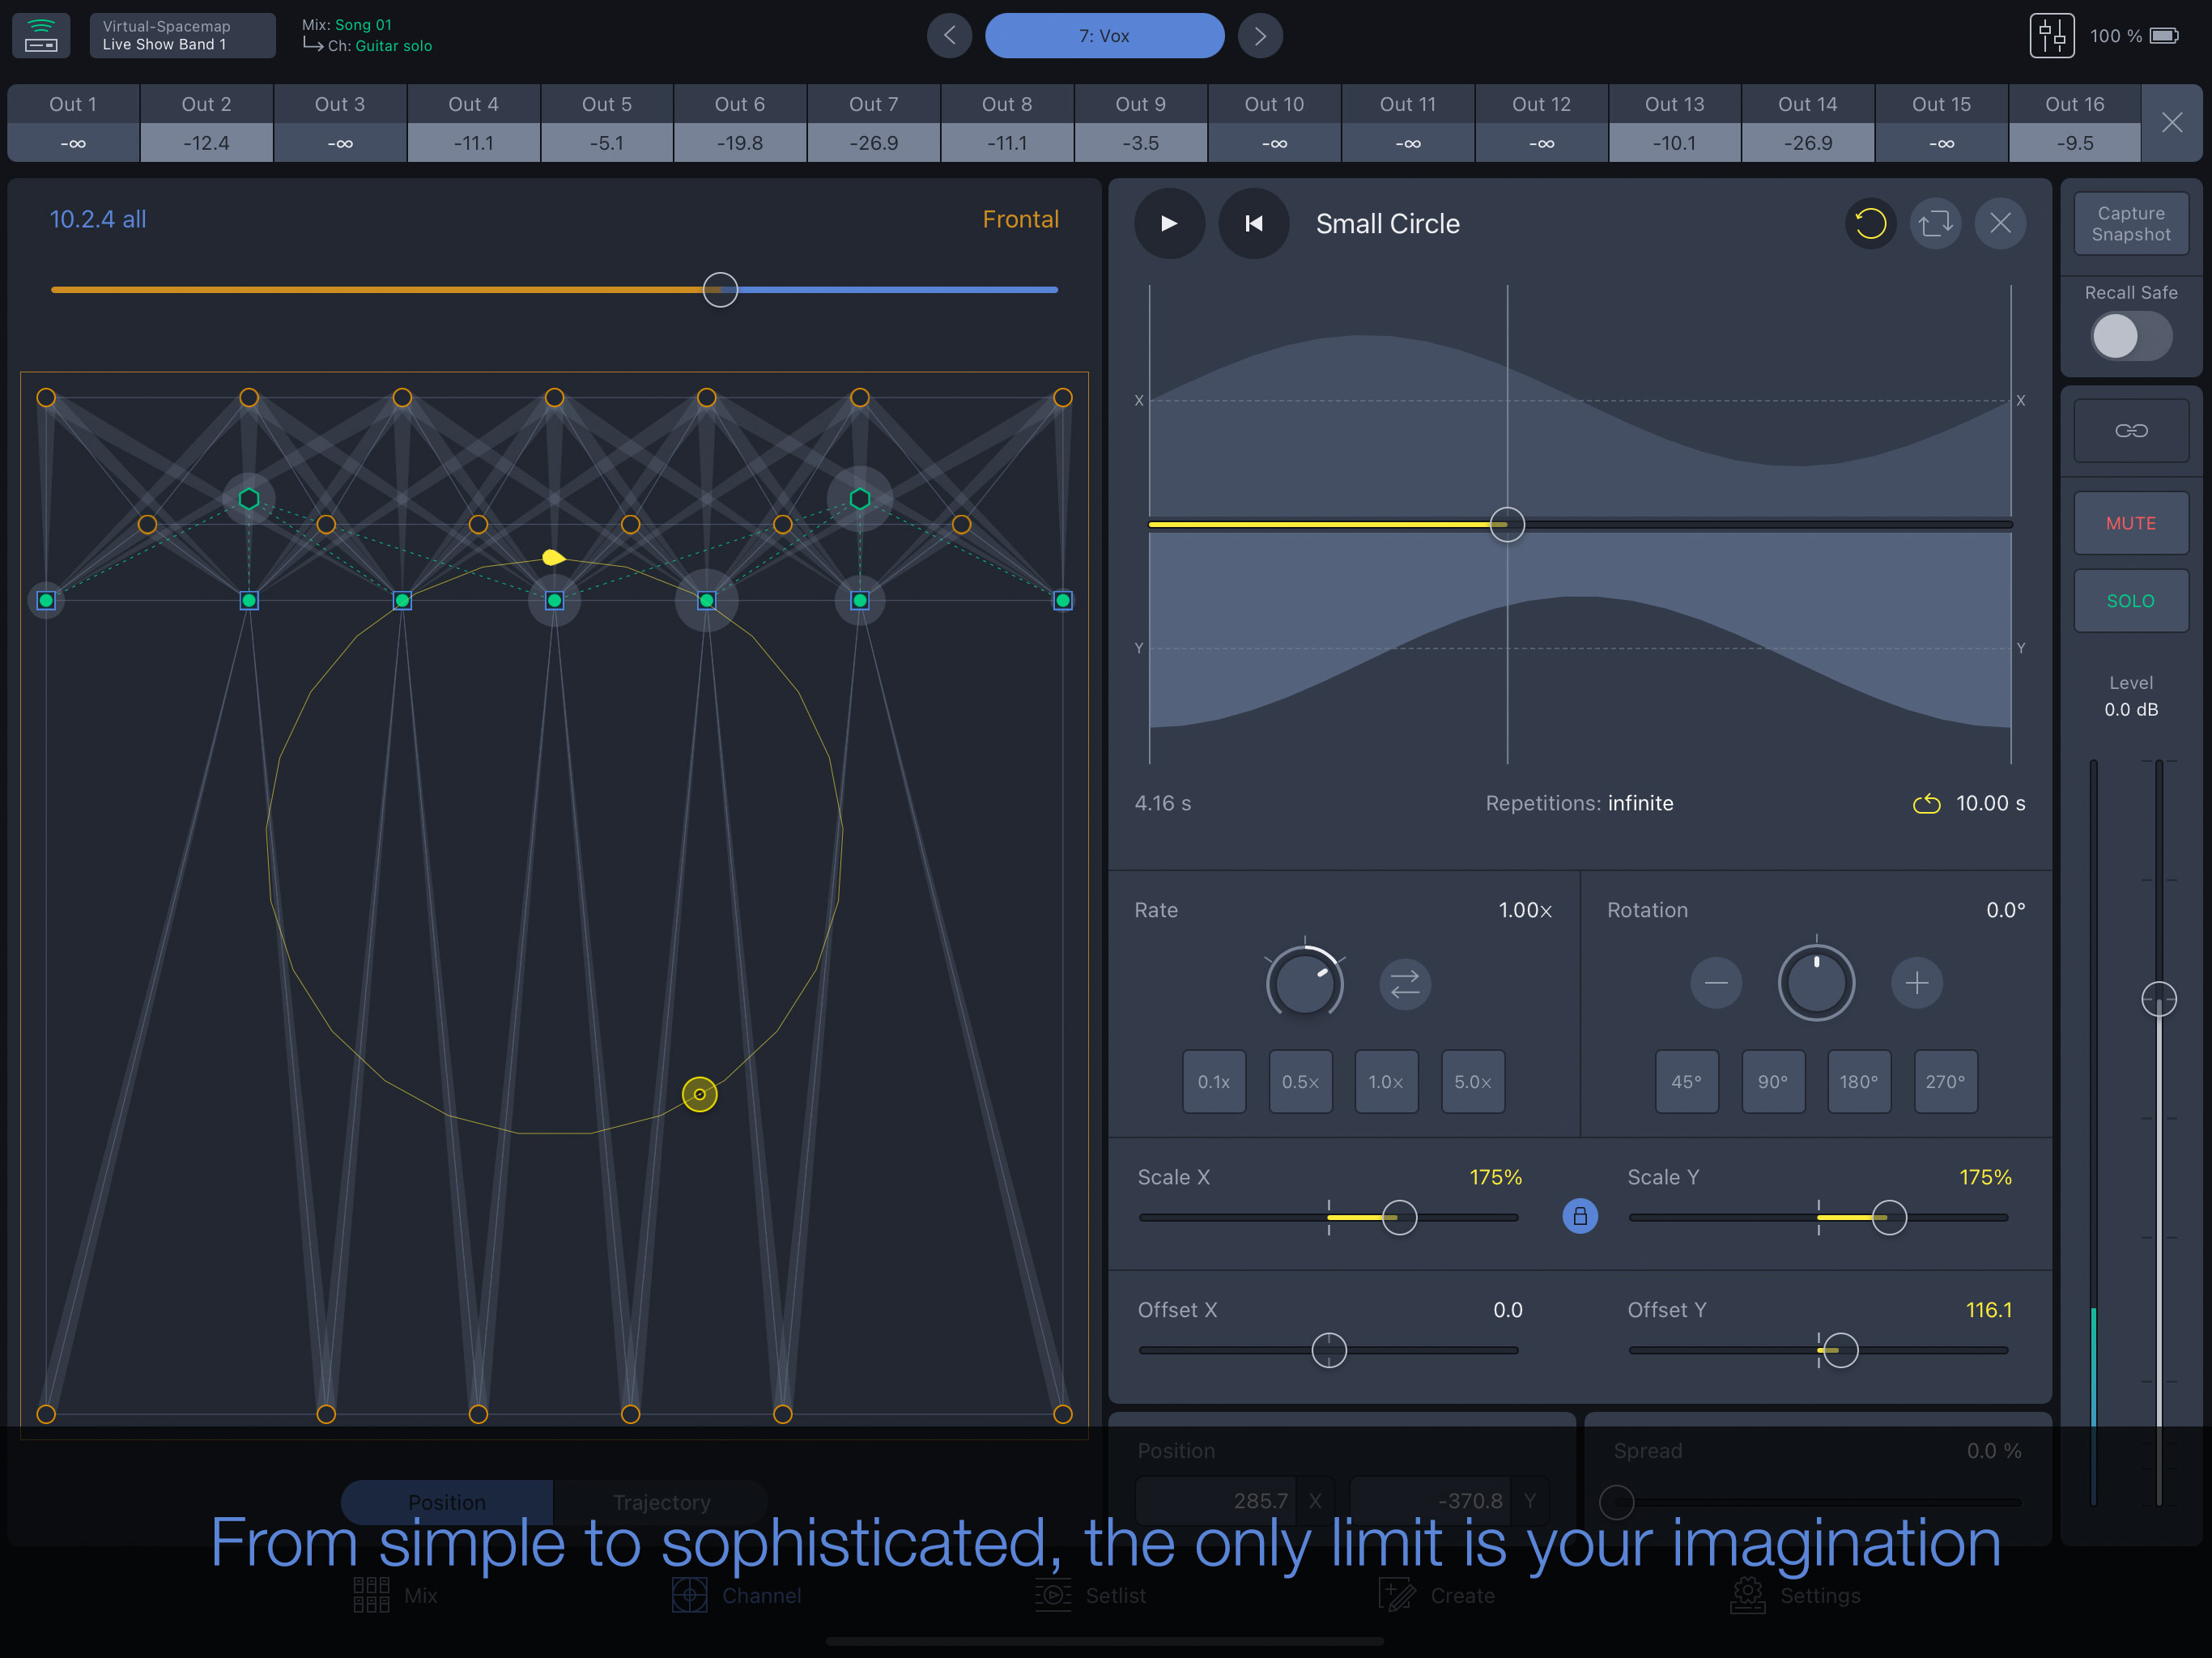The height and width of the screenshot is (1658, 2212).
Task: Mute the Vox channel
Action: 2130,523
